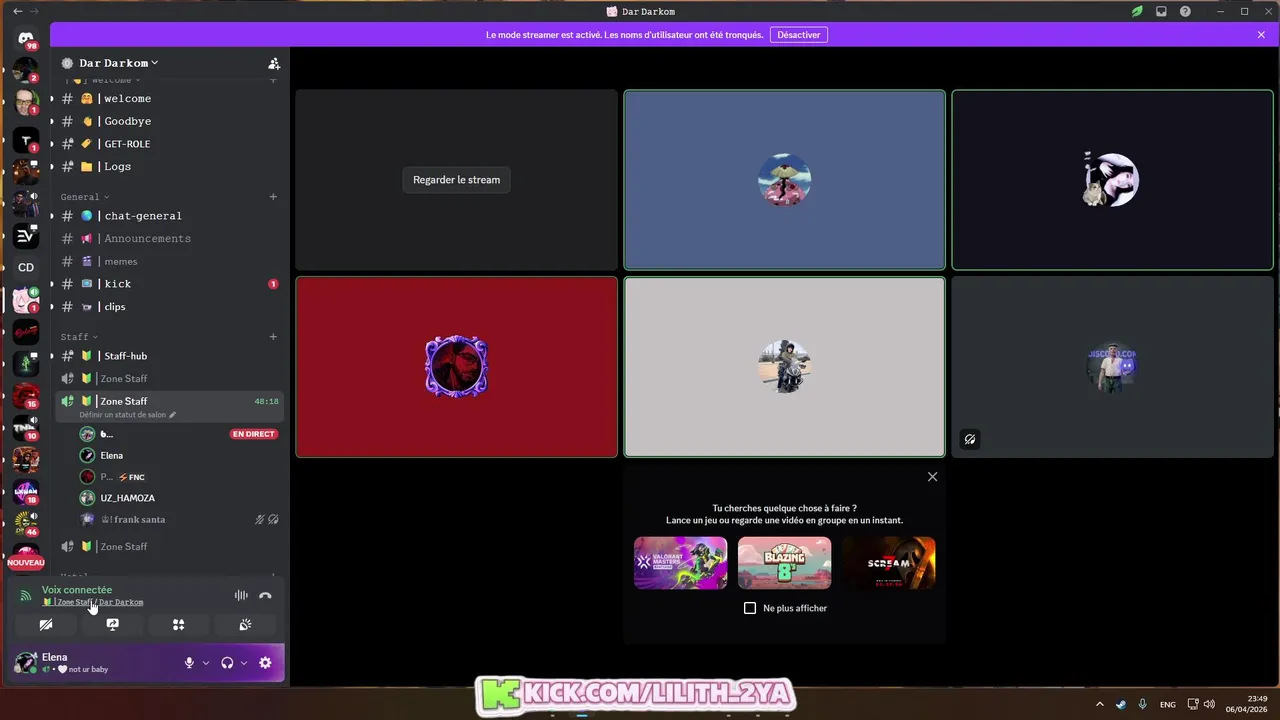Collapse the General channel category
1280x720 pixels.
tap(84, 197)
